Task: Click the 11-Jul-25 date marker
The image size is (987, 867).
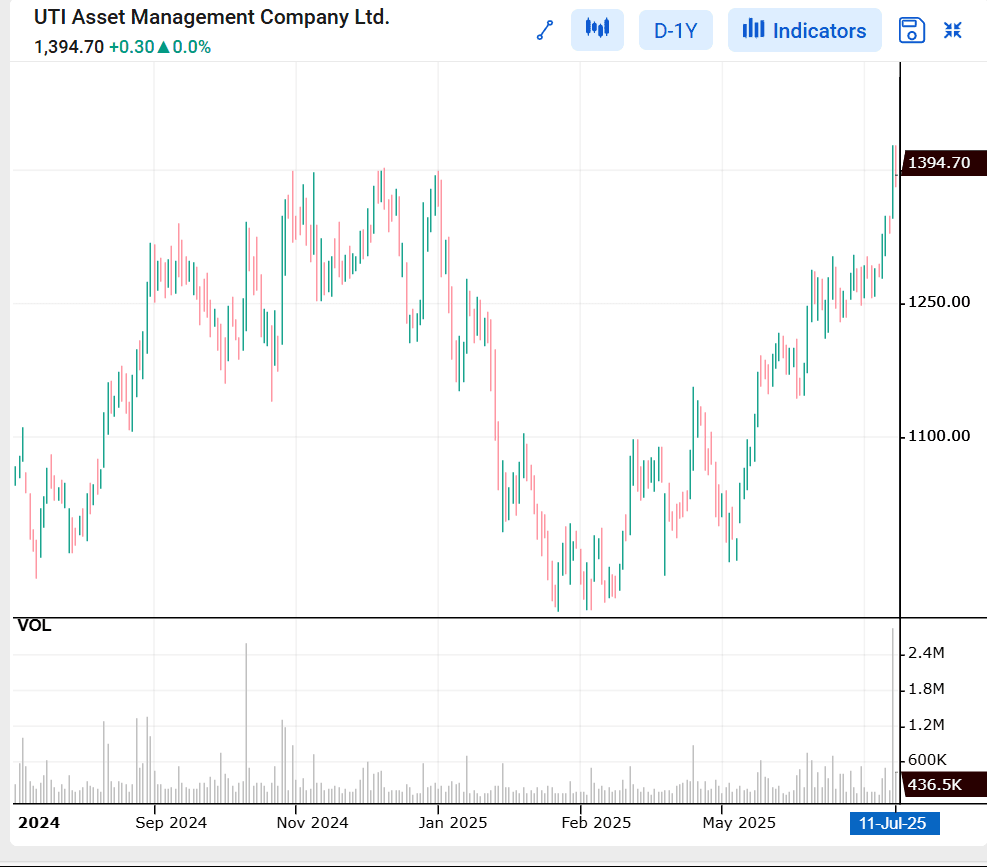Action: (894, 823)
